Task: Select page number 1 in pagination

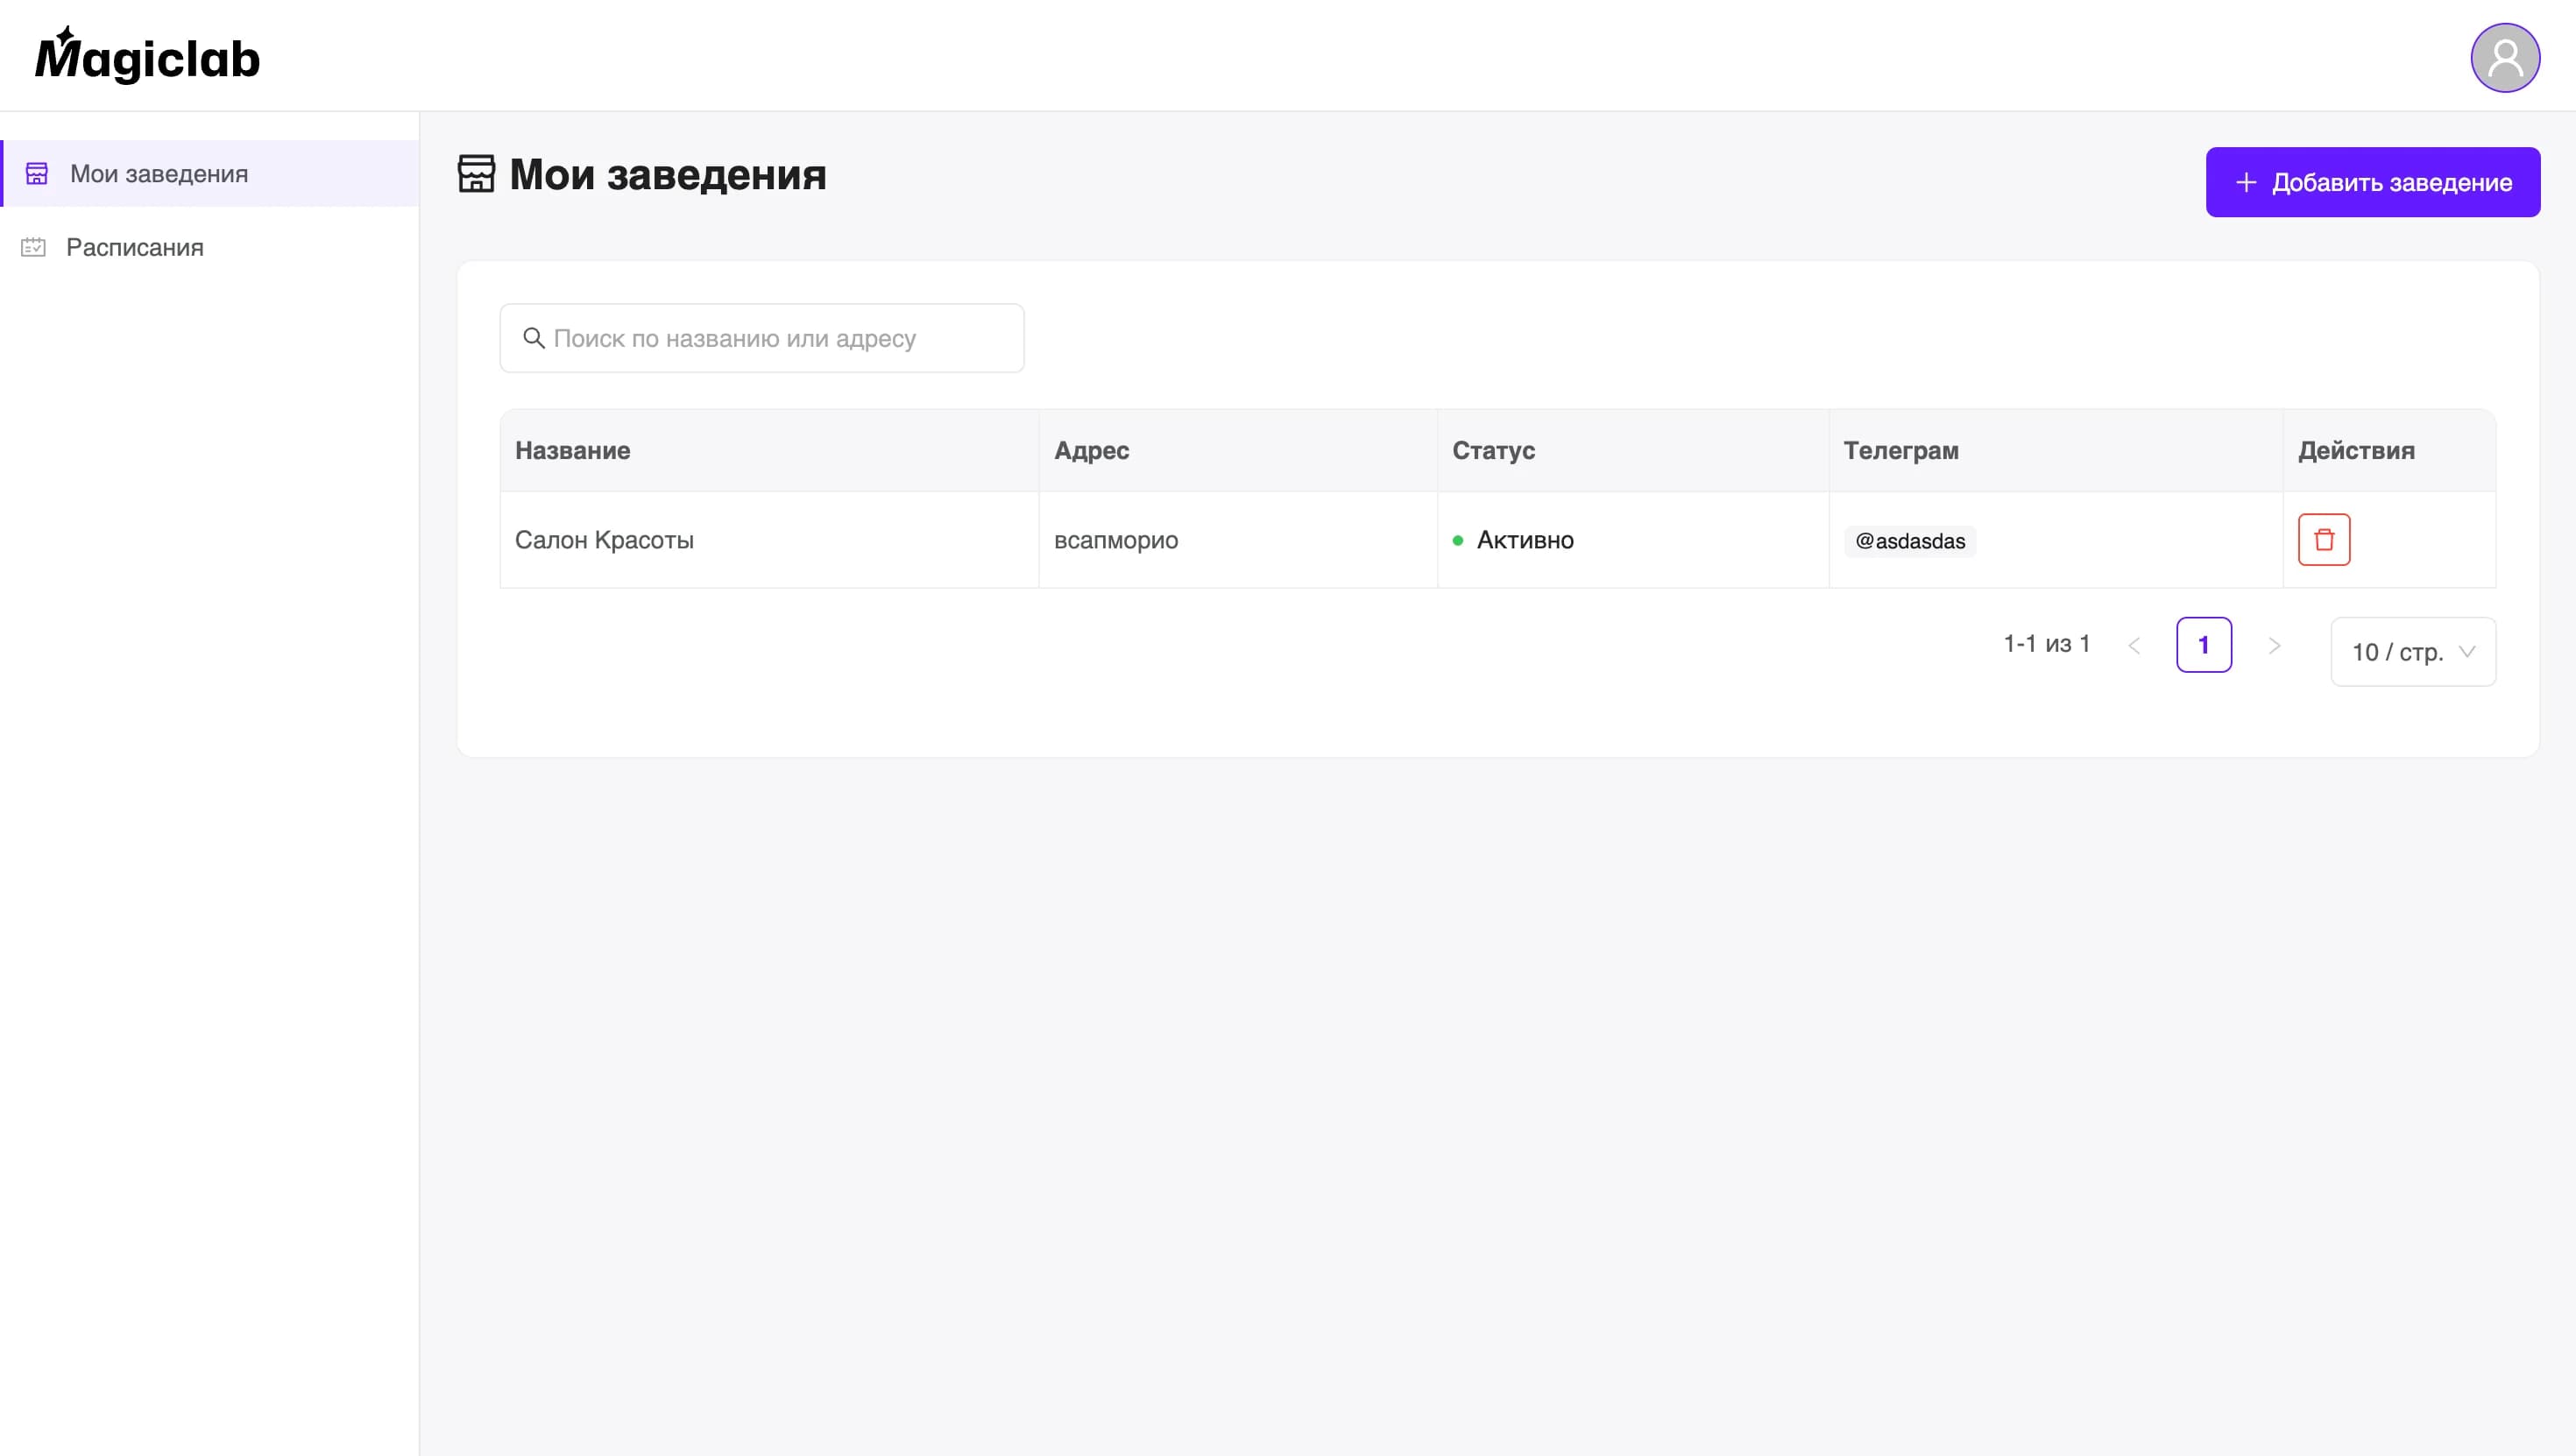Action: [x=2204, y=645]
